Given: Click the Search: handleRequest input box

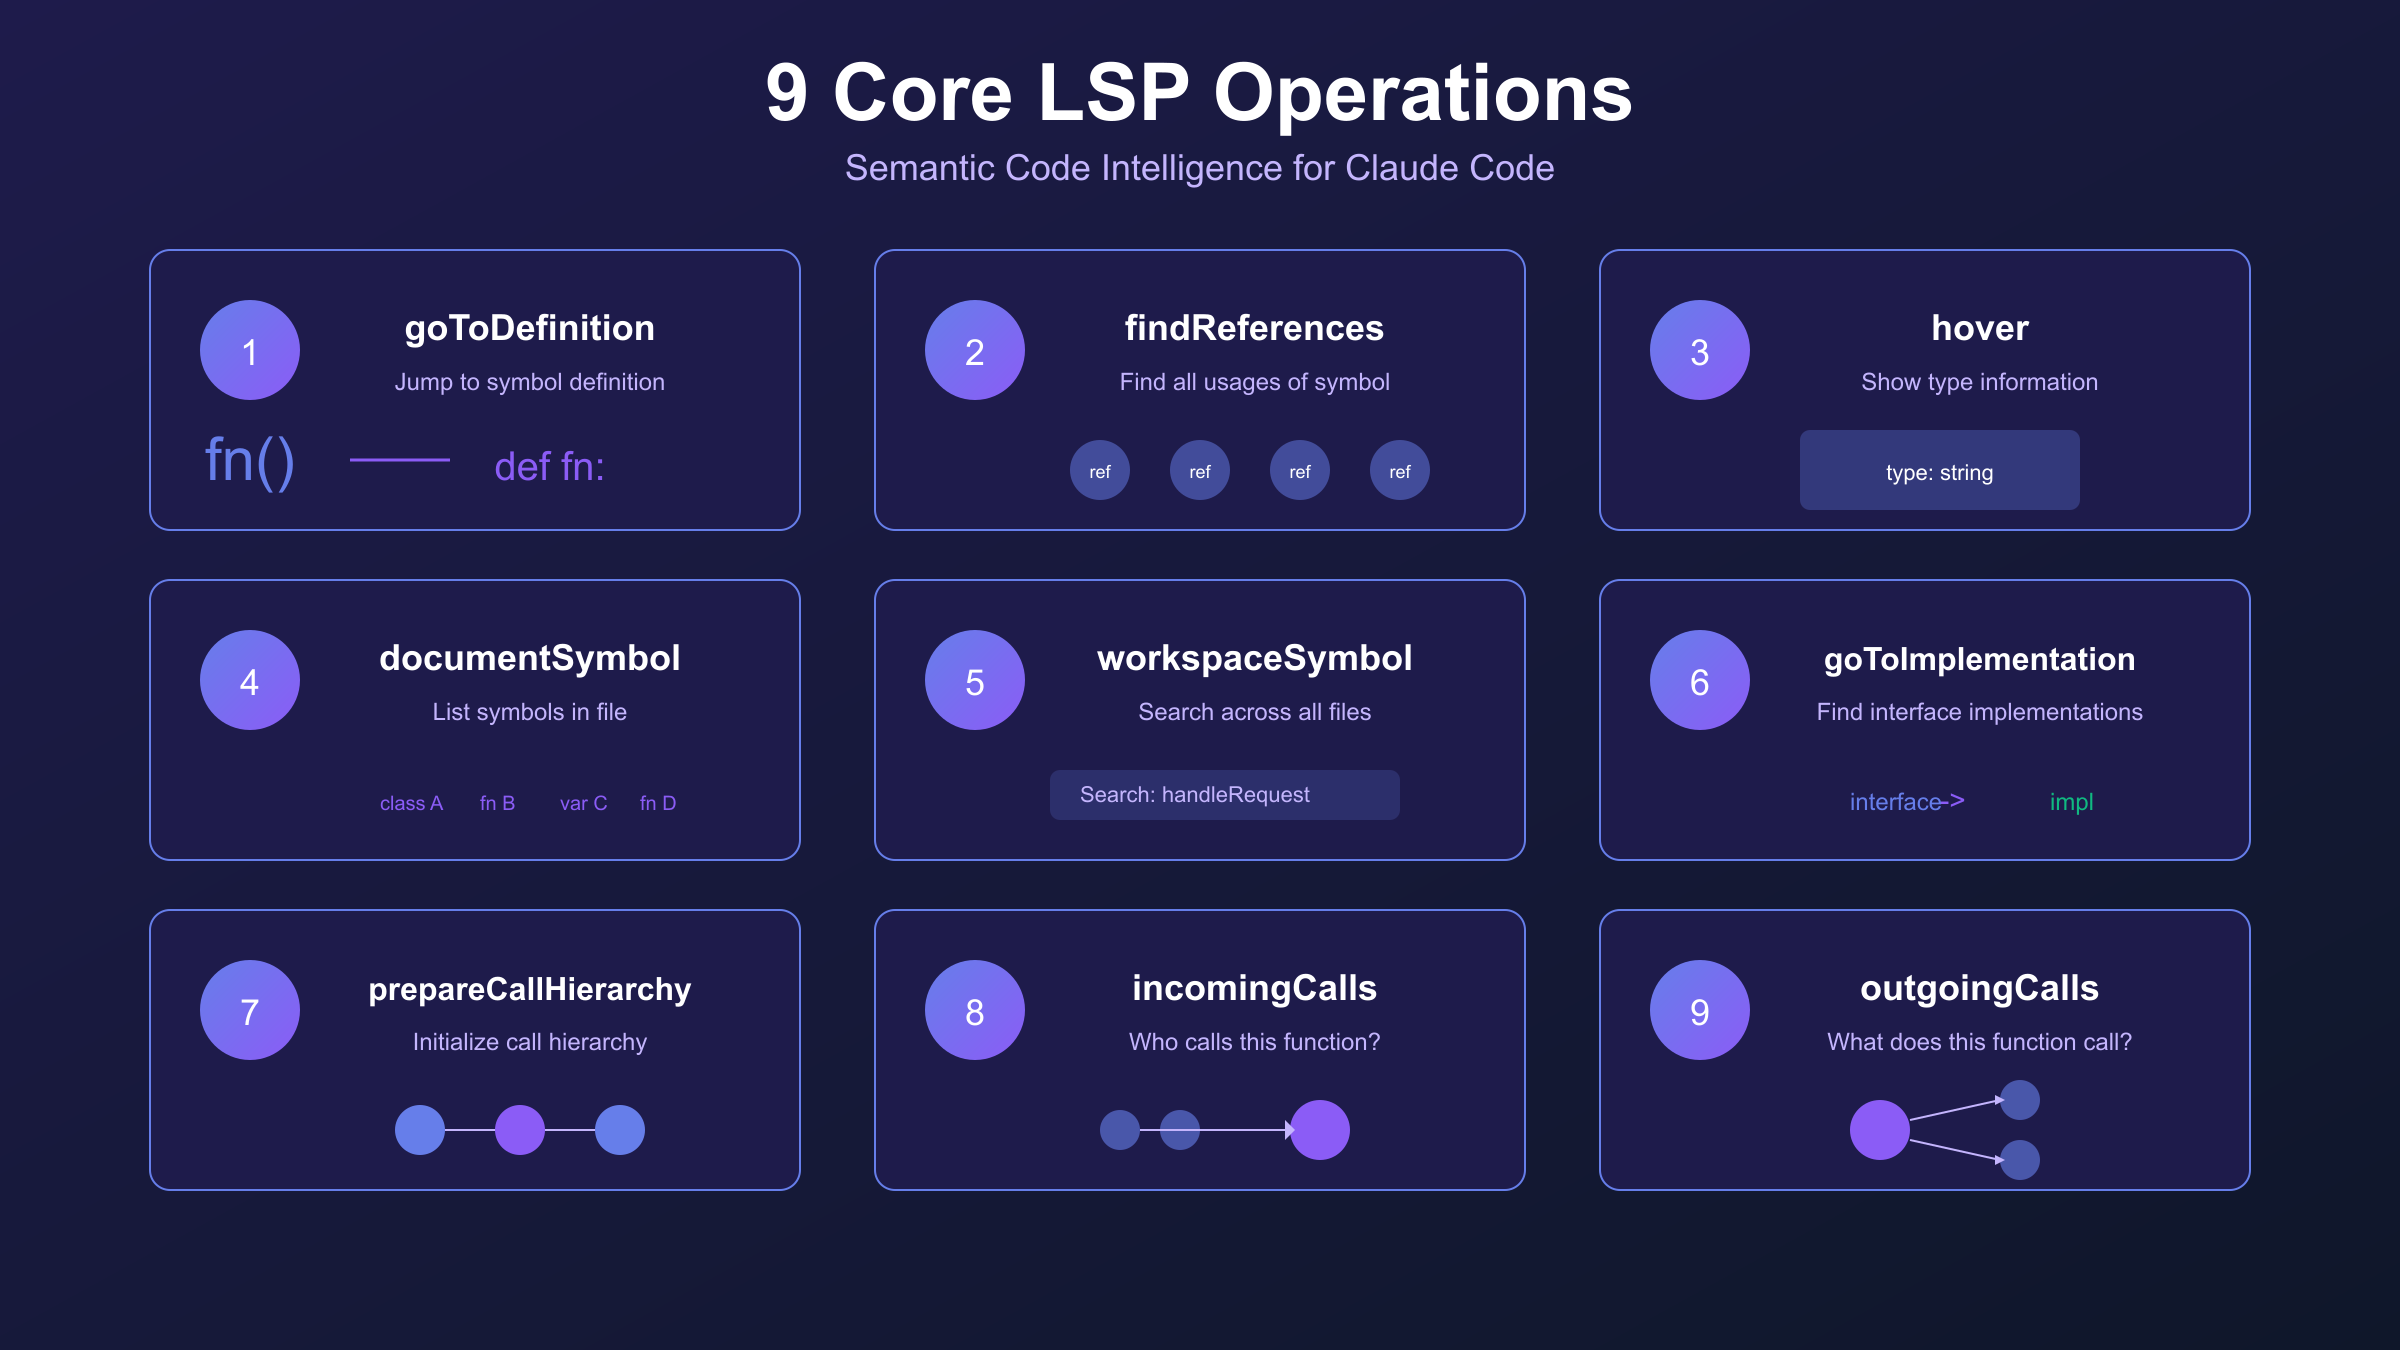Looking at the screenshot, I should (1224, 794).
